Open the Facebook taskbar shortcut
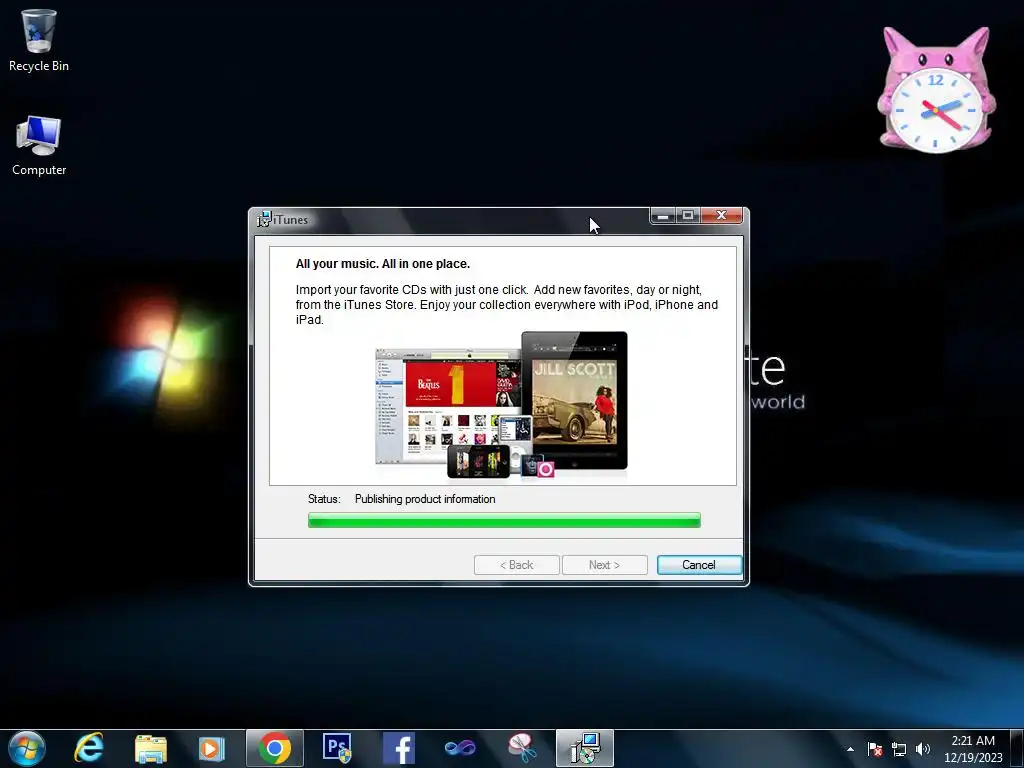 399,748
